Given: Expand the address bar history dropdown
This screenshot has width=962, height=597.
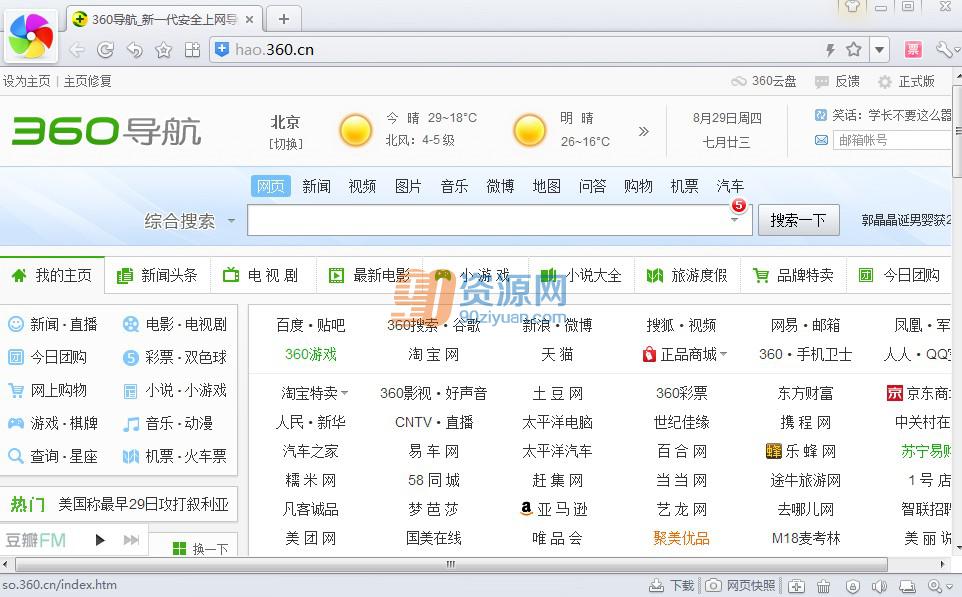Looking at the screenshot, I should click(x=879, y=50).
